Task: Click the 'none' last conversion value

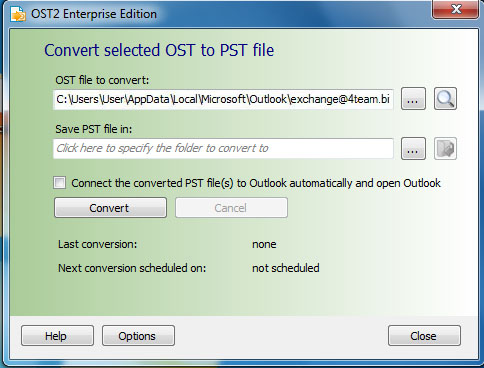Action: point(264,245)
